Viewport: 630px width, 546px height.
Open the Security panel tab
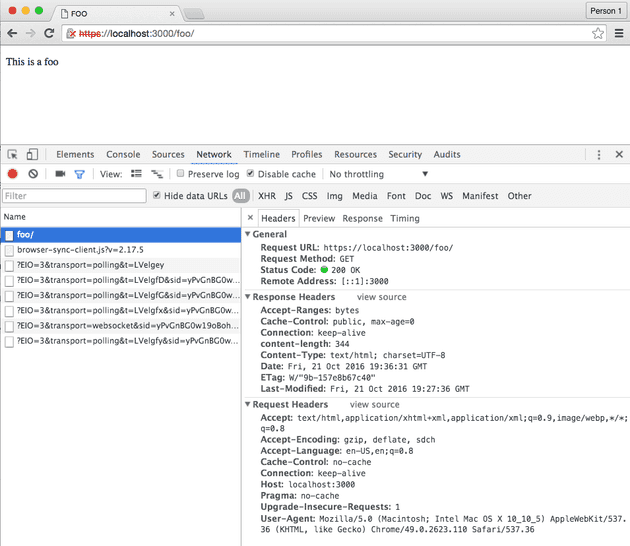pos(405,154)
